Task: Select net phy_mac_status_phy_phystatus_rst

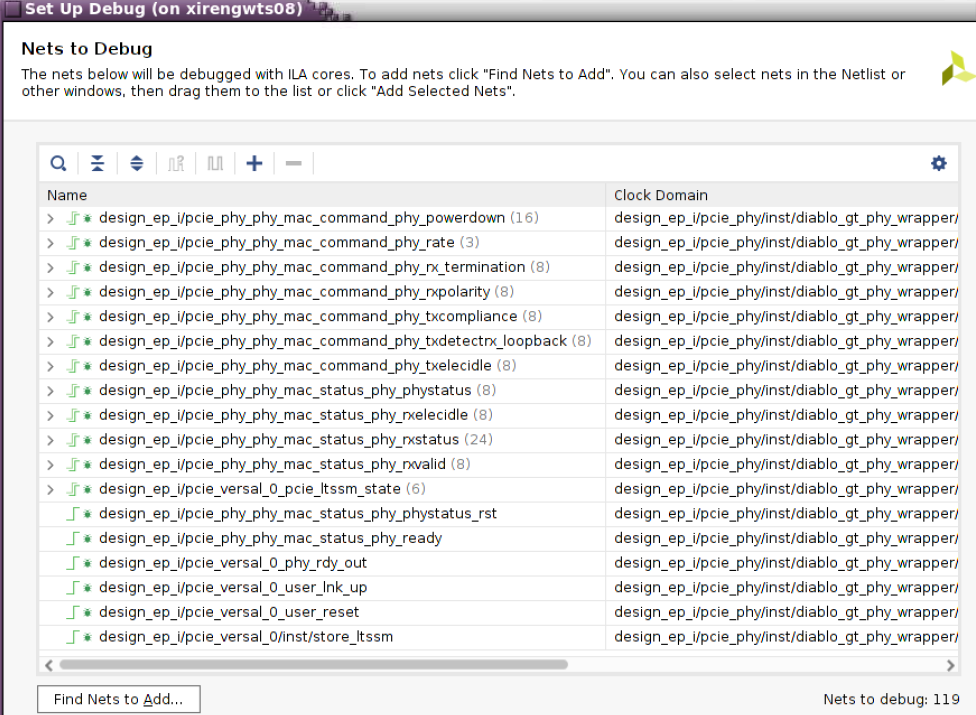Action: coord(298,513)
